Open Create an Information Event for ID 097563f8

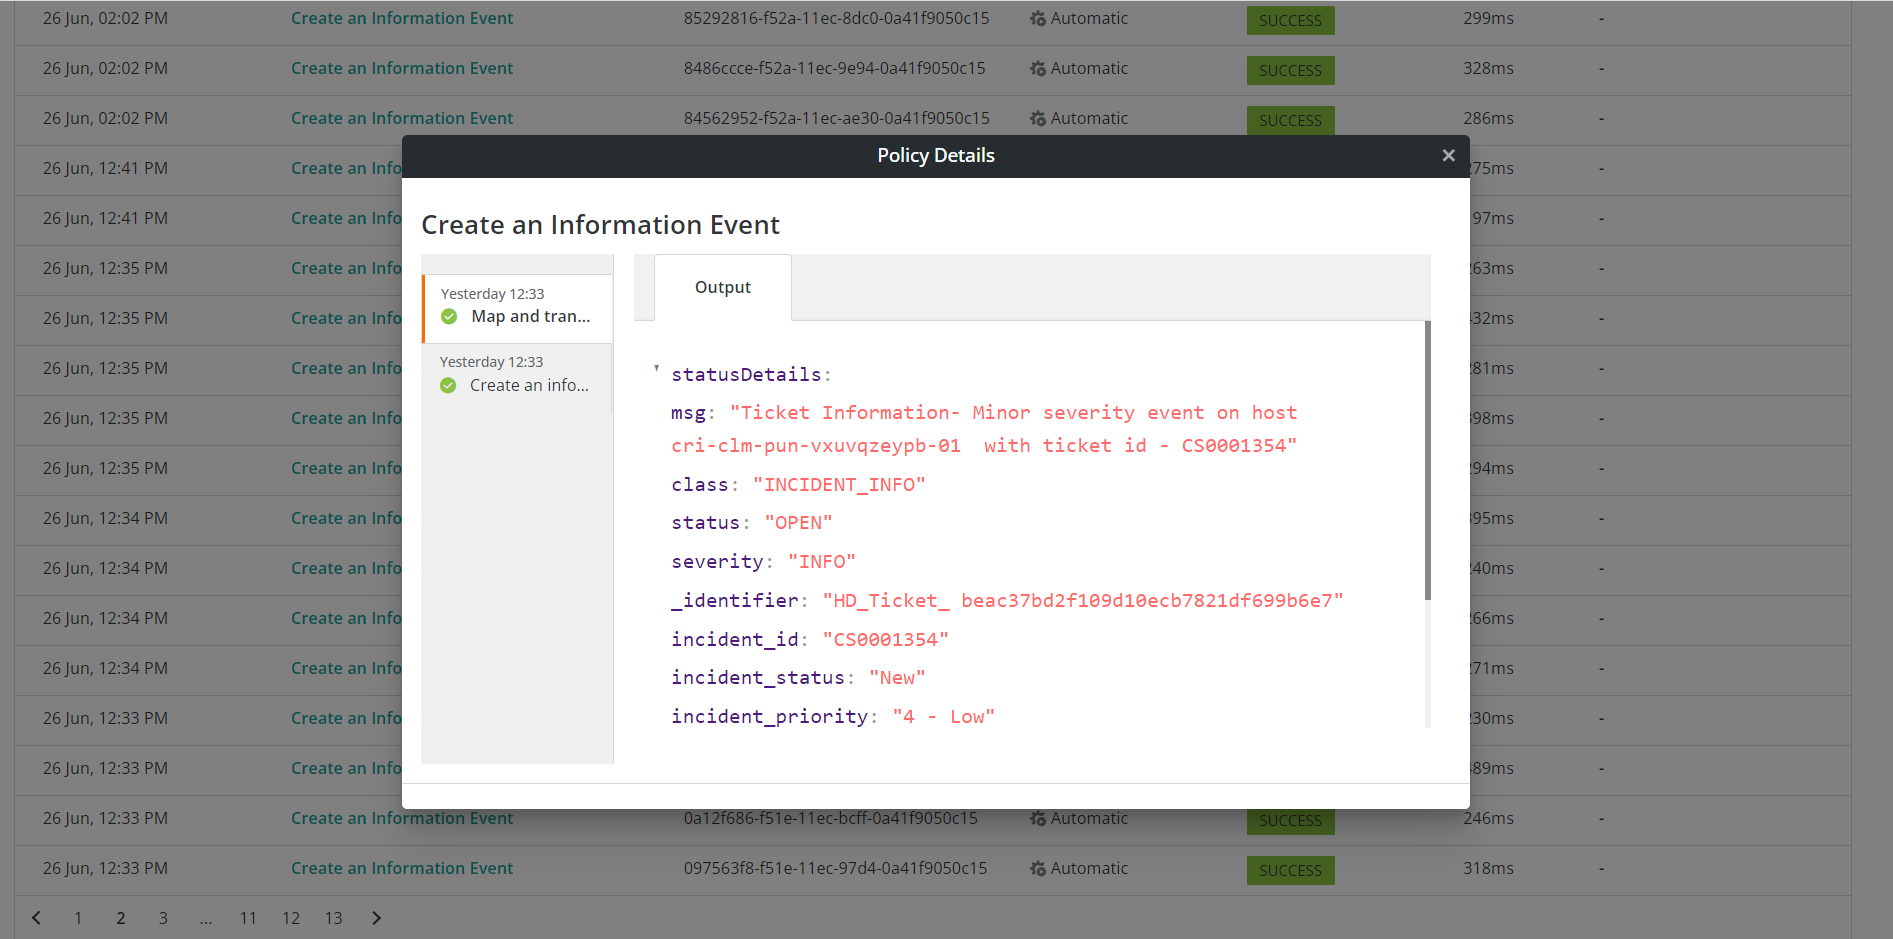(x=402, y=868)
